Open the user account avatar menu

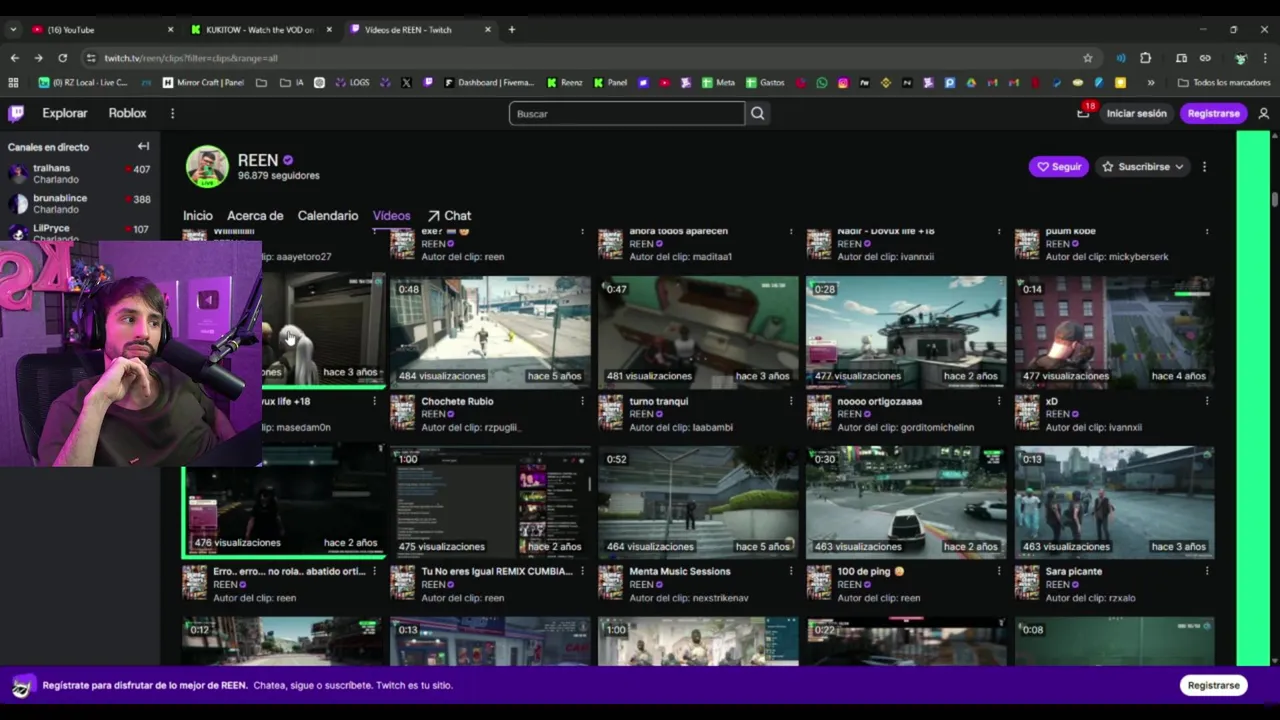(1264, 113)
